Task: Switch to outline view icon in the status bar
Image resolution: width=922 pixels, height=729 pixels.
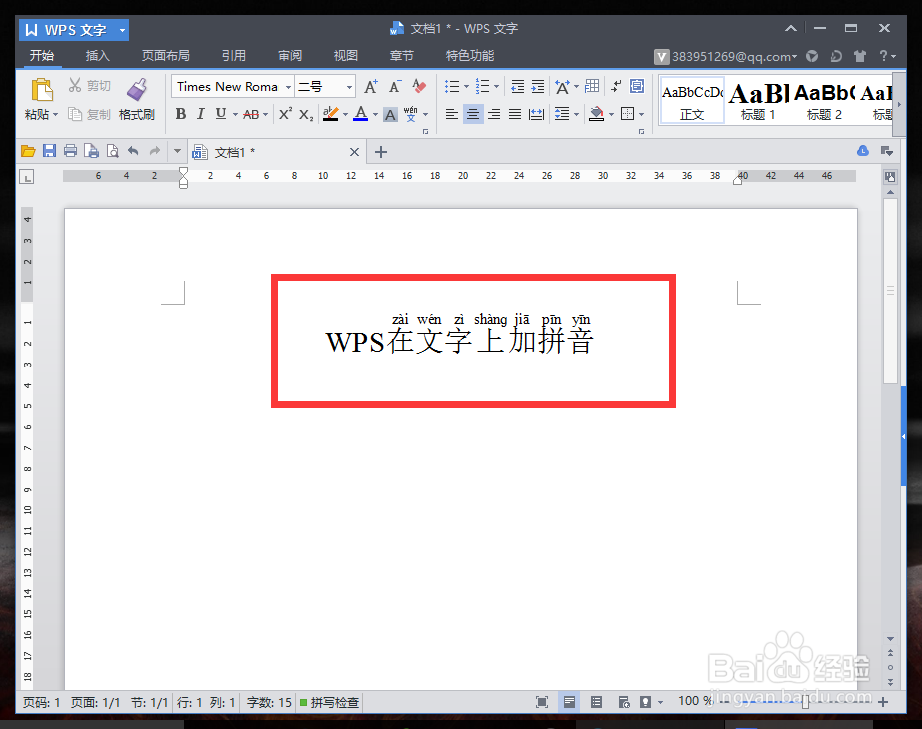Action: coord(596,701)
